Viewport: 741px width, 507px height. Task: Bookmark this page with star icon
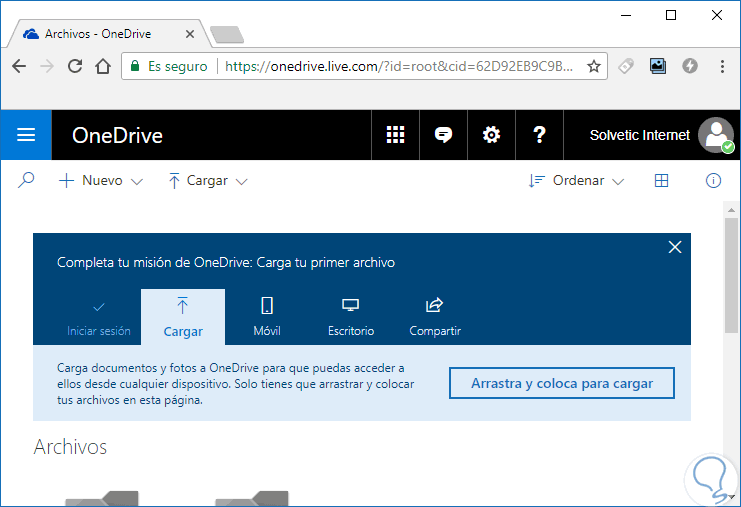(594, 66)
